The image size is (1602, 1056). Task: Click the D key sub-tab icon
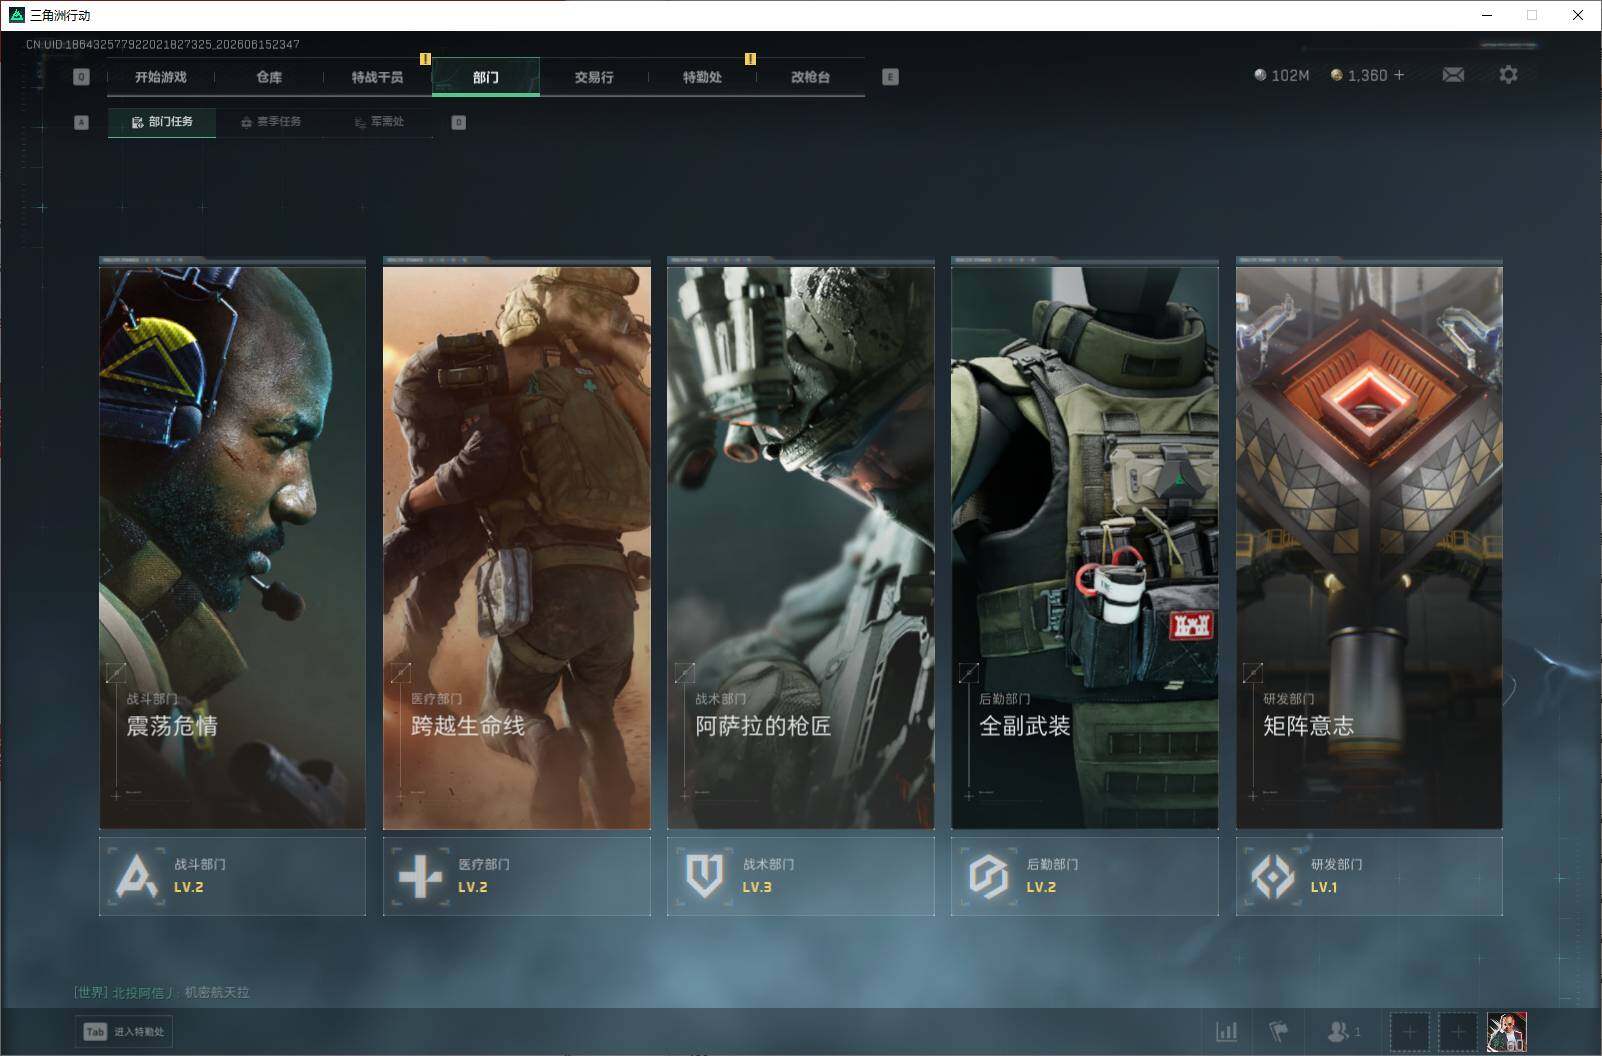coord(458,122)
